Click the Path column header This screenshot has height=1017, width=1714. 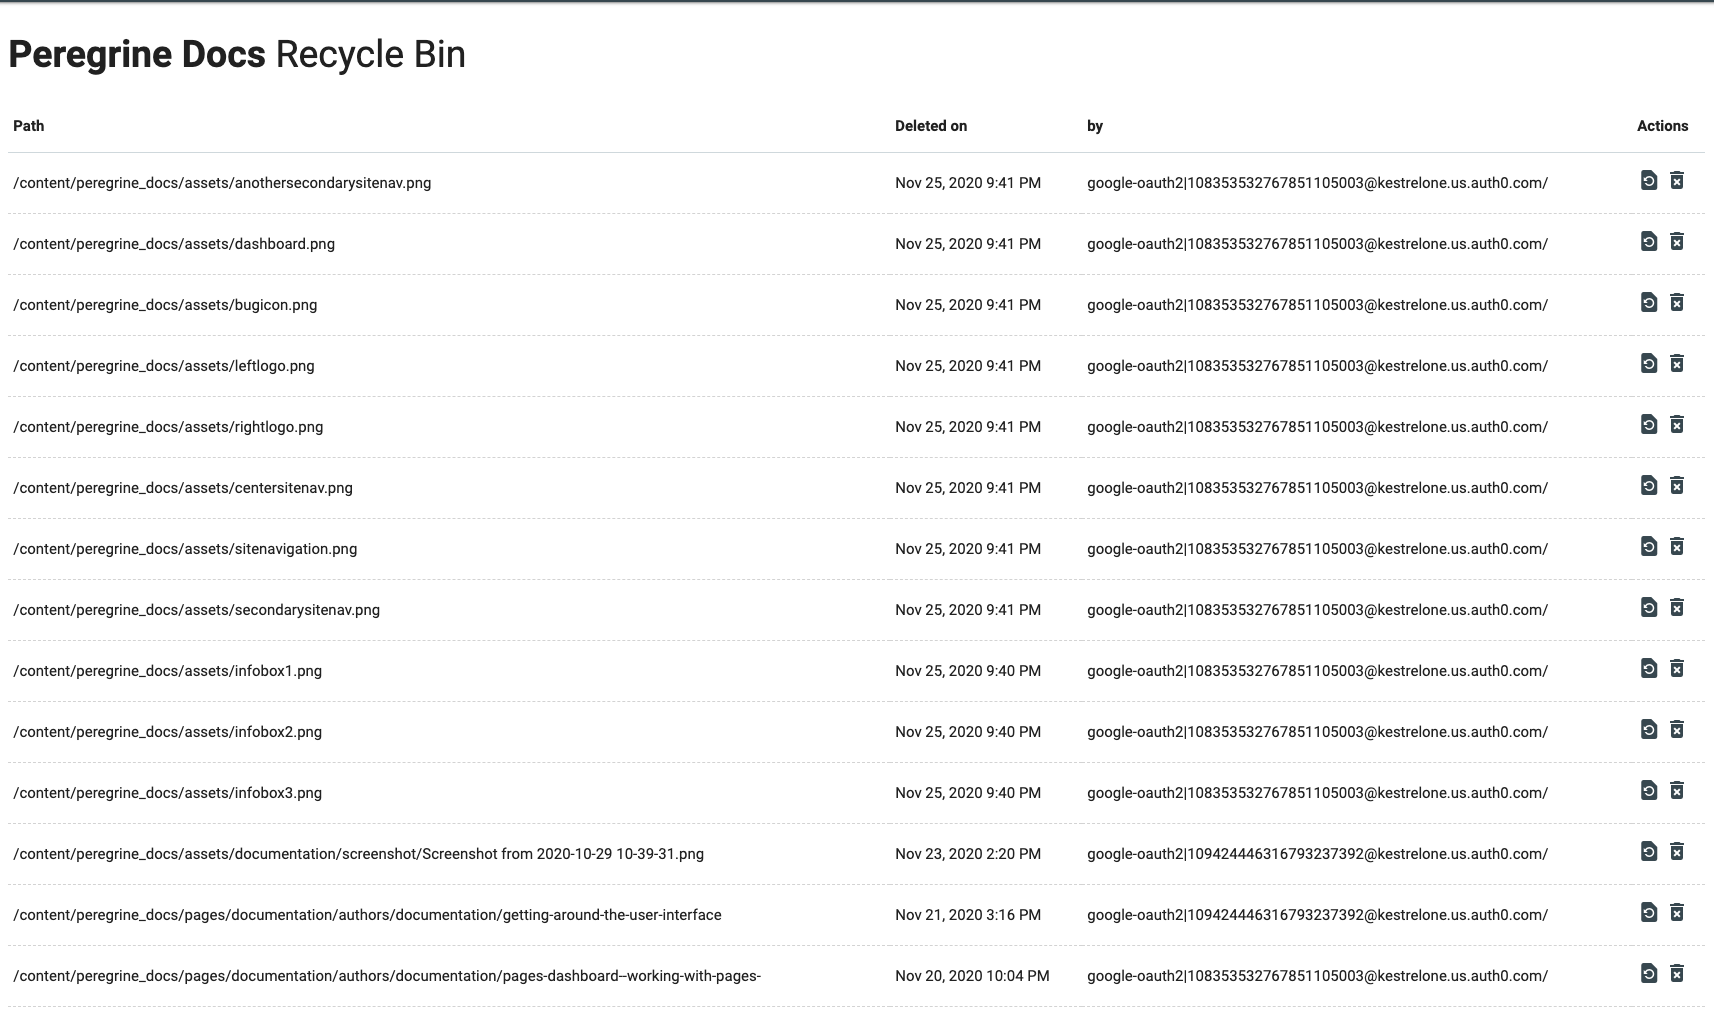[29, 126]
